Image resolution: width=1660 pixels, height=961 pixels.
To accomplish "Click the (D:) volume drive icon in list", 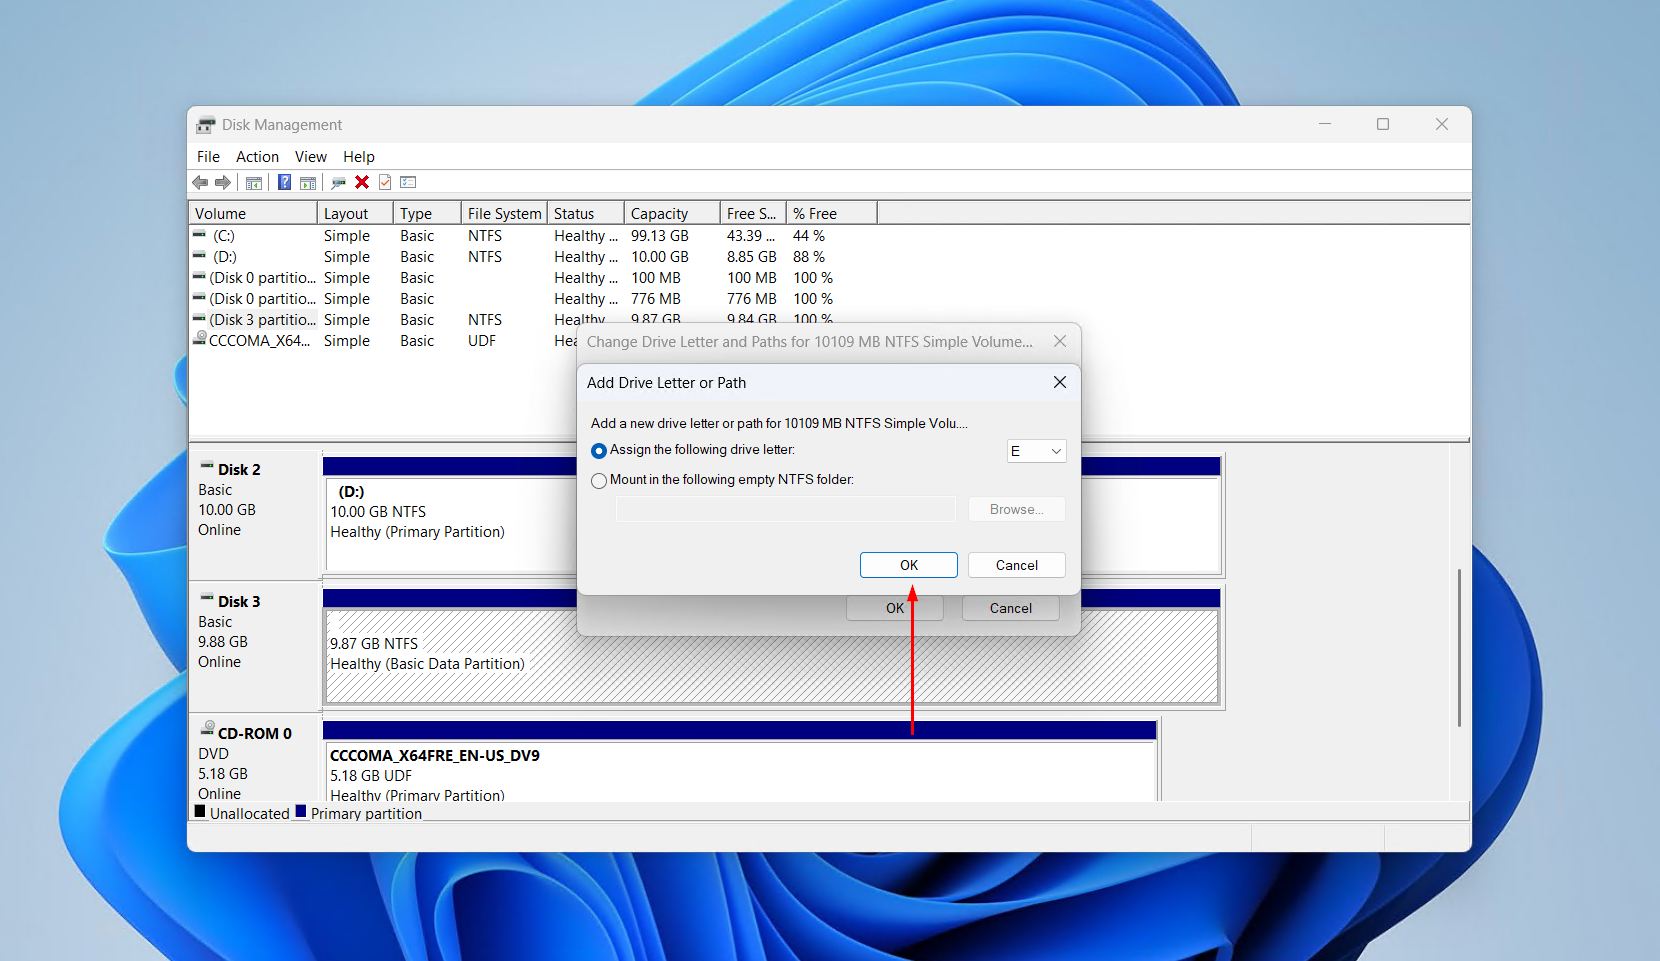I will pos(199,256).
